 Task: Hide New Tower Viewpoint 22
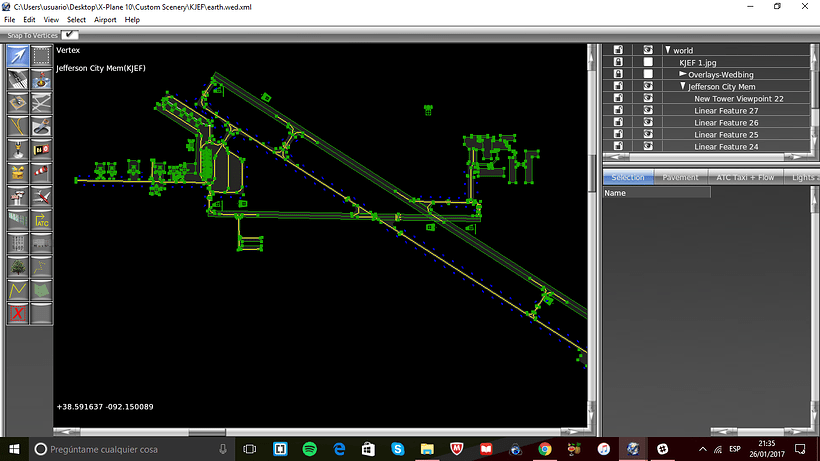click(648, 98)
